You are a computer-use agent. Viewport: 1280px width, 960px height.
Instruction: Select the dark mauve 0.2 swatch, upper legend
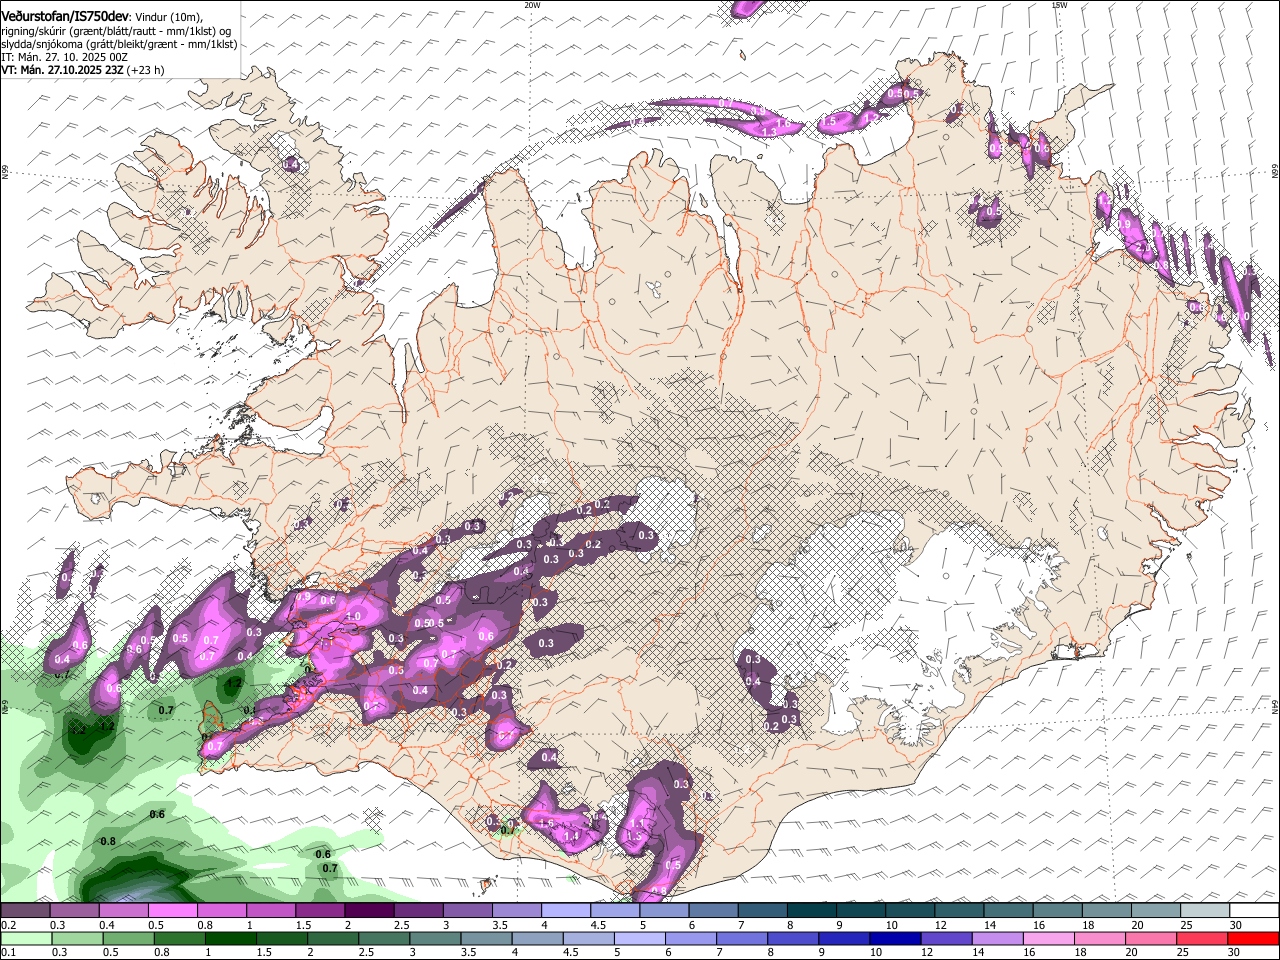(25, 911)
